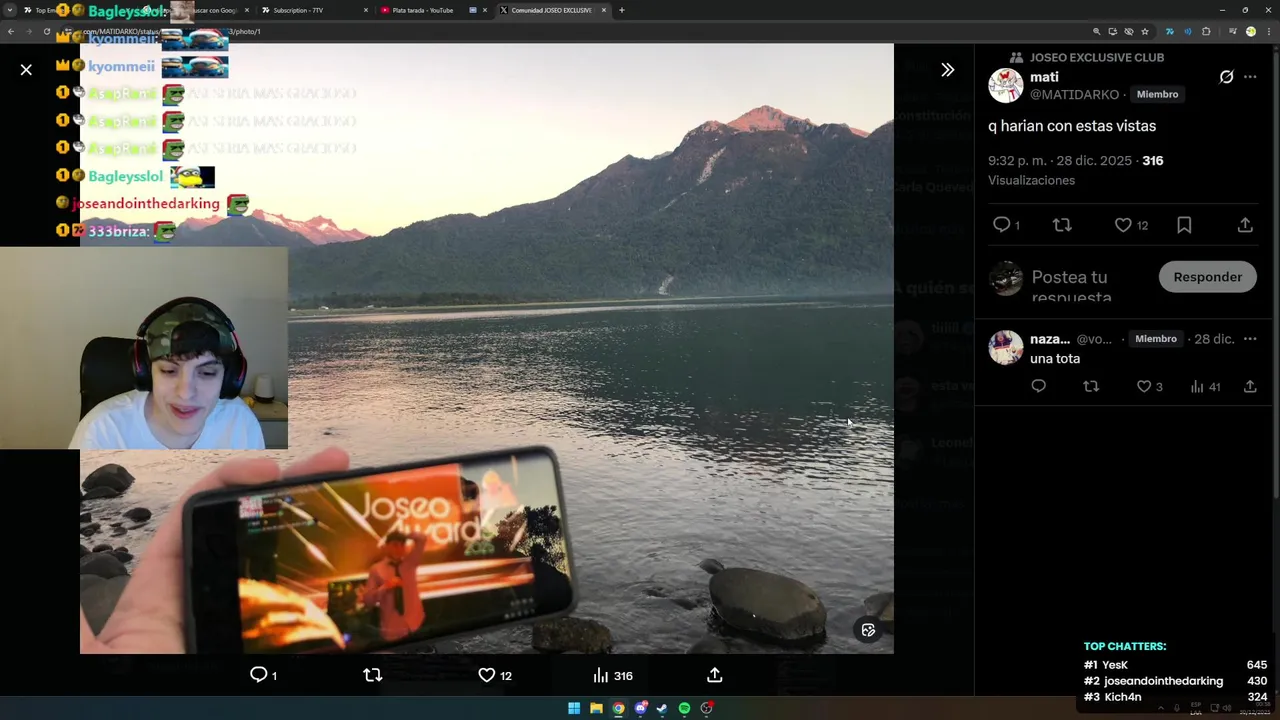Share naza's reply

pos(1250,386)
